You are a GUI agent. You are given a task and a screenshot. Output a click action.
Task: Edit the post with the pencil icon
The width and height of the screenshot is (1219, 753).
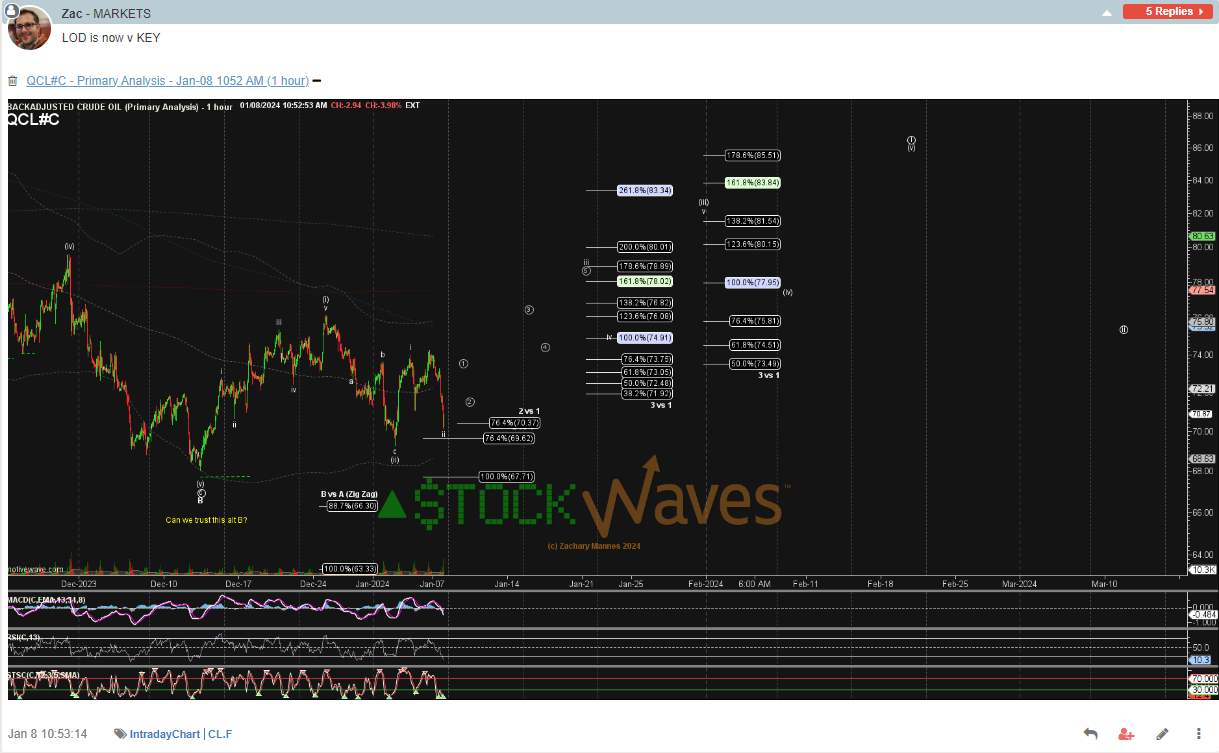pos(1162,734)
